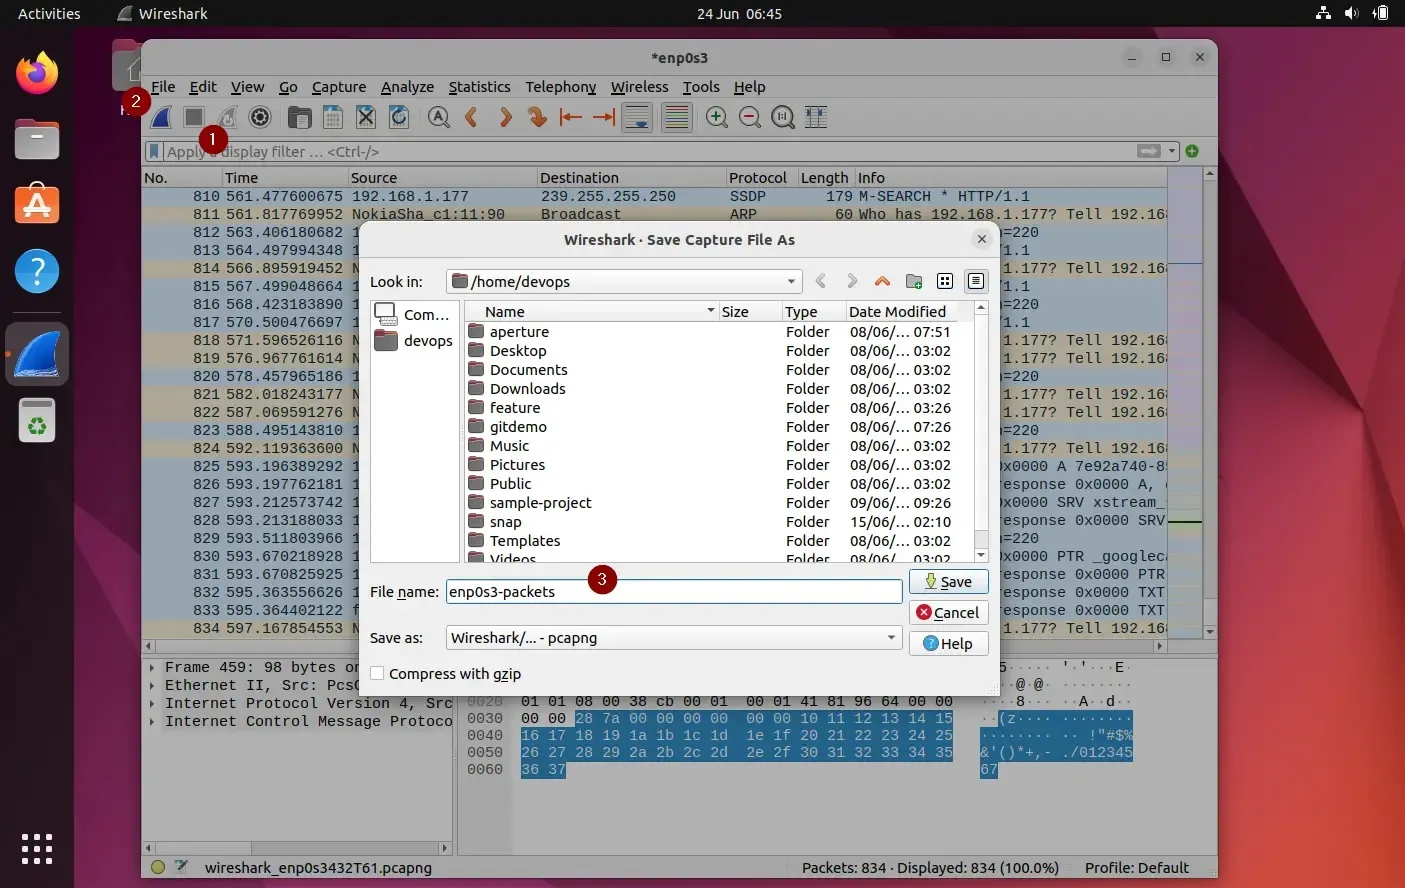Enable Compress with gzip
This screenshot has width=1405, height=888.
pyautogui.click(x=377, y=673)
